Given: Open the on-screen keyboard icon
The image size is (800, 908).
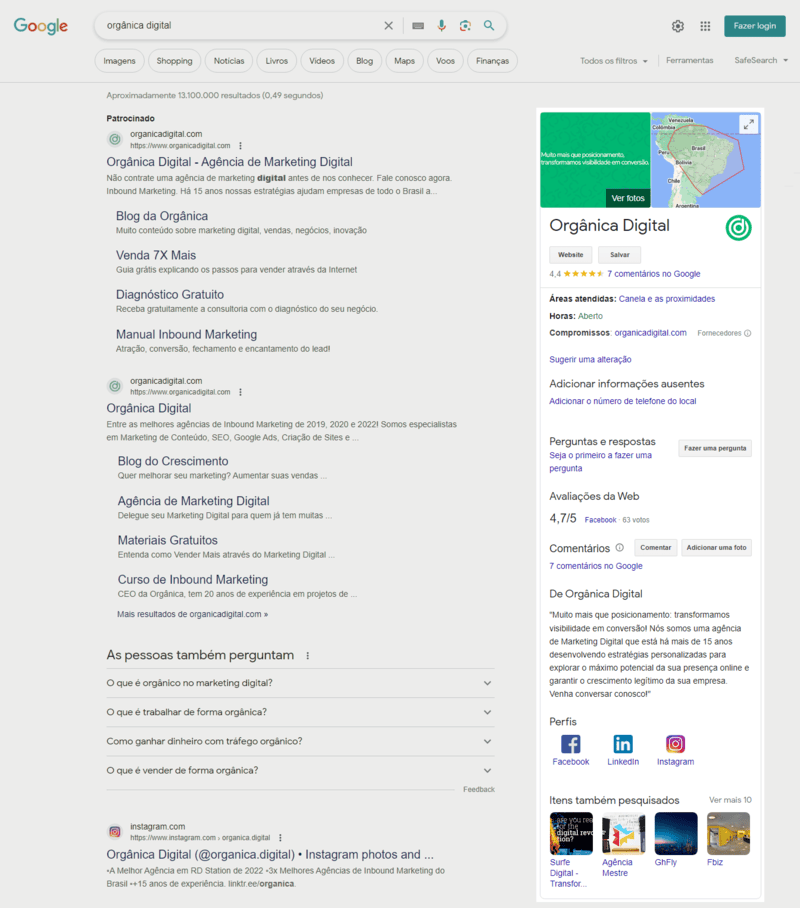Looking at the screenshot, I should coord(417,26).
